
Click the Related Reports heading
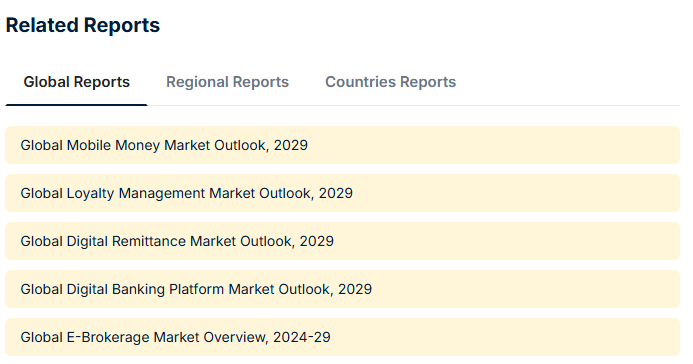pyautogui.click(x=83, y=25)
